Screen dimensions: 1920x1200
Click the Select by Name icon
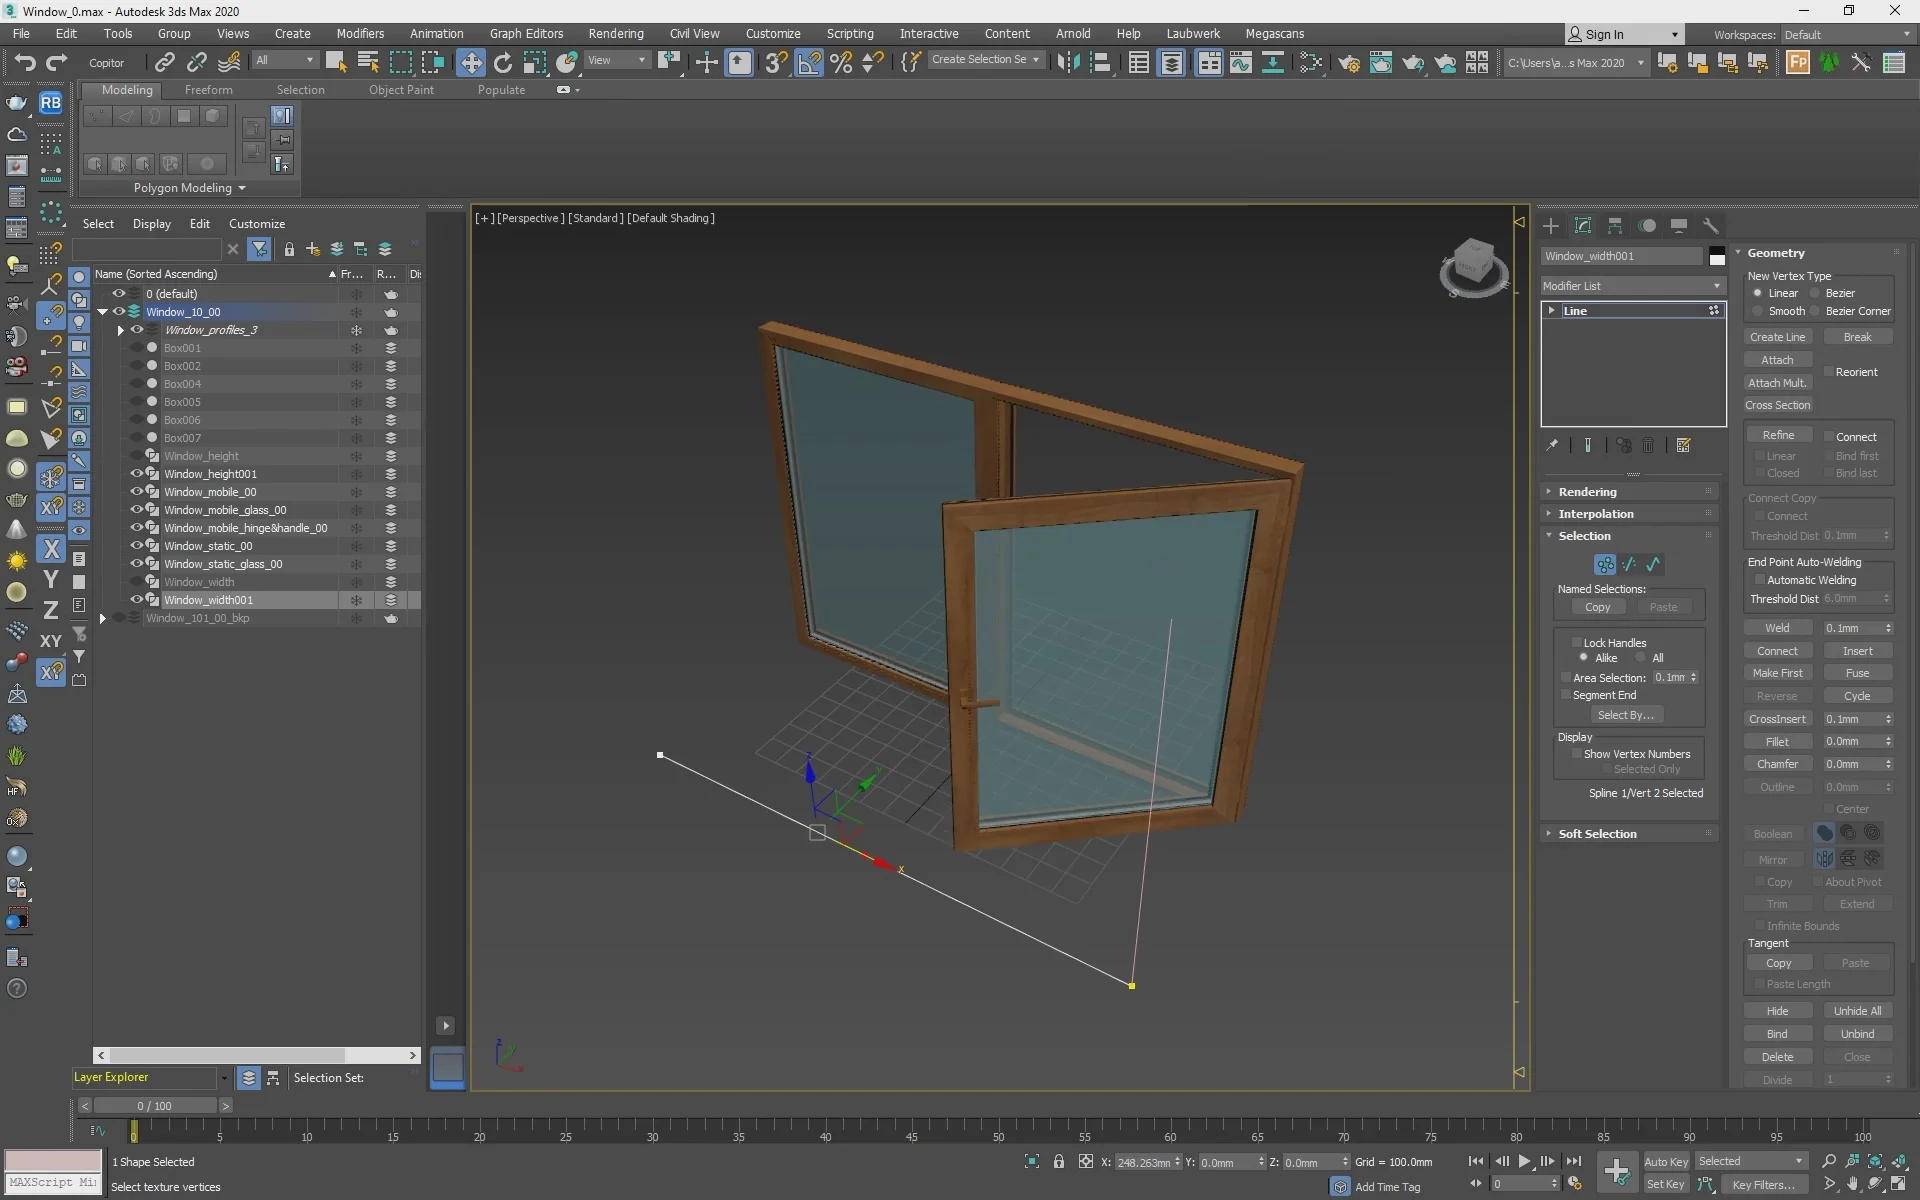(x=367, y=62)
